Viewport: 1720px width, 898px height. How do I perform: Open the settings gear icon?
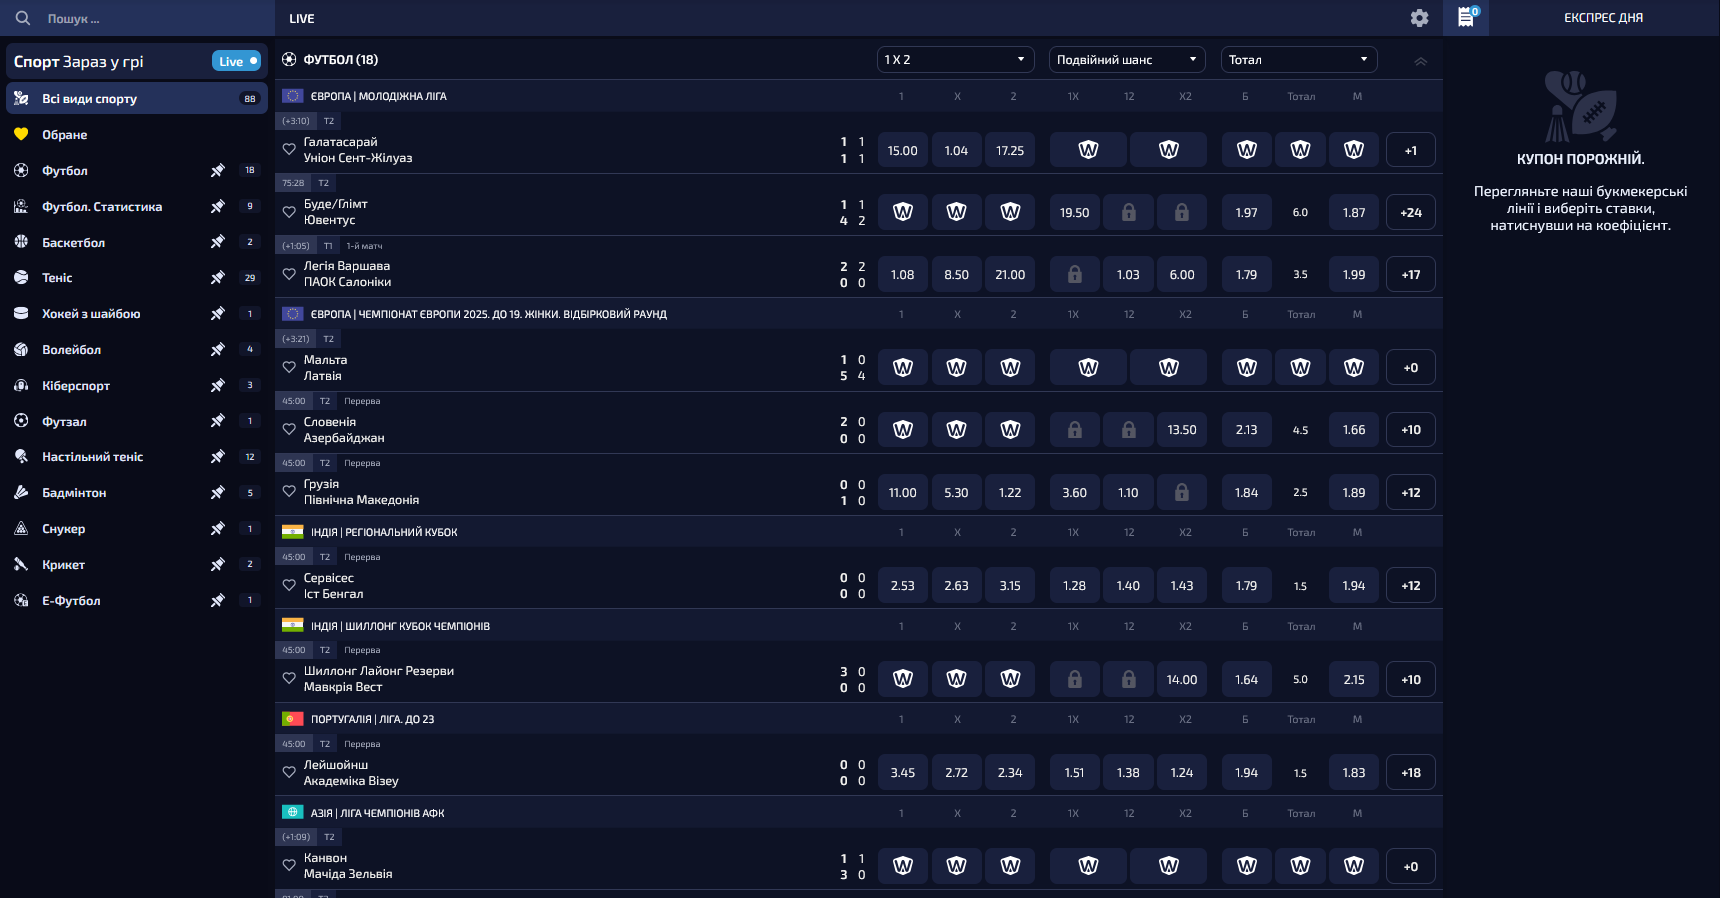tap(1419, 18)
